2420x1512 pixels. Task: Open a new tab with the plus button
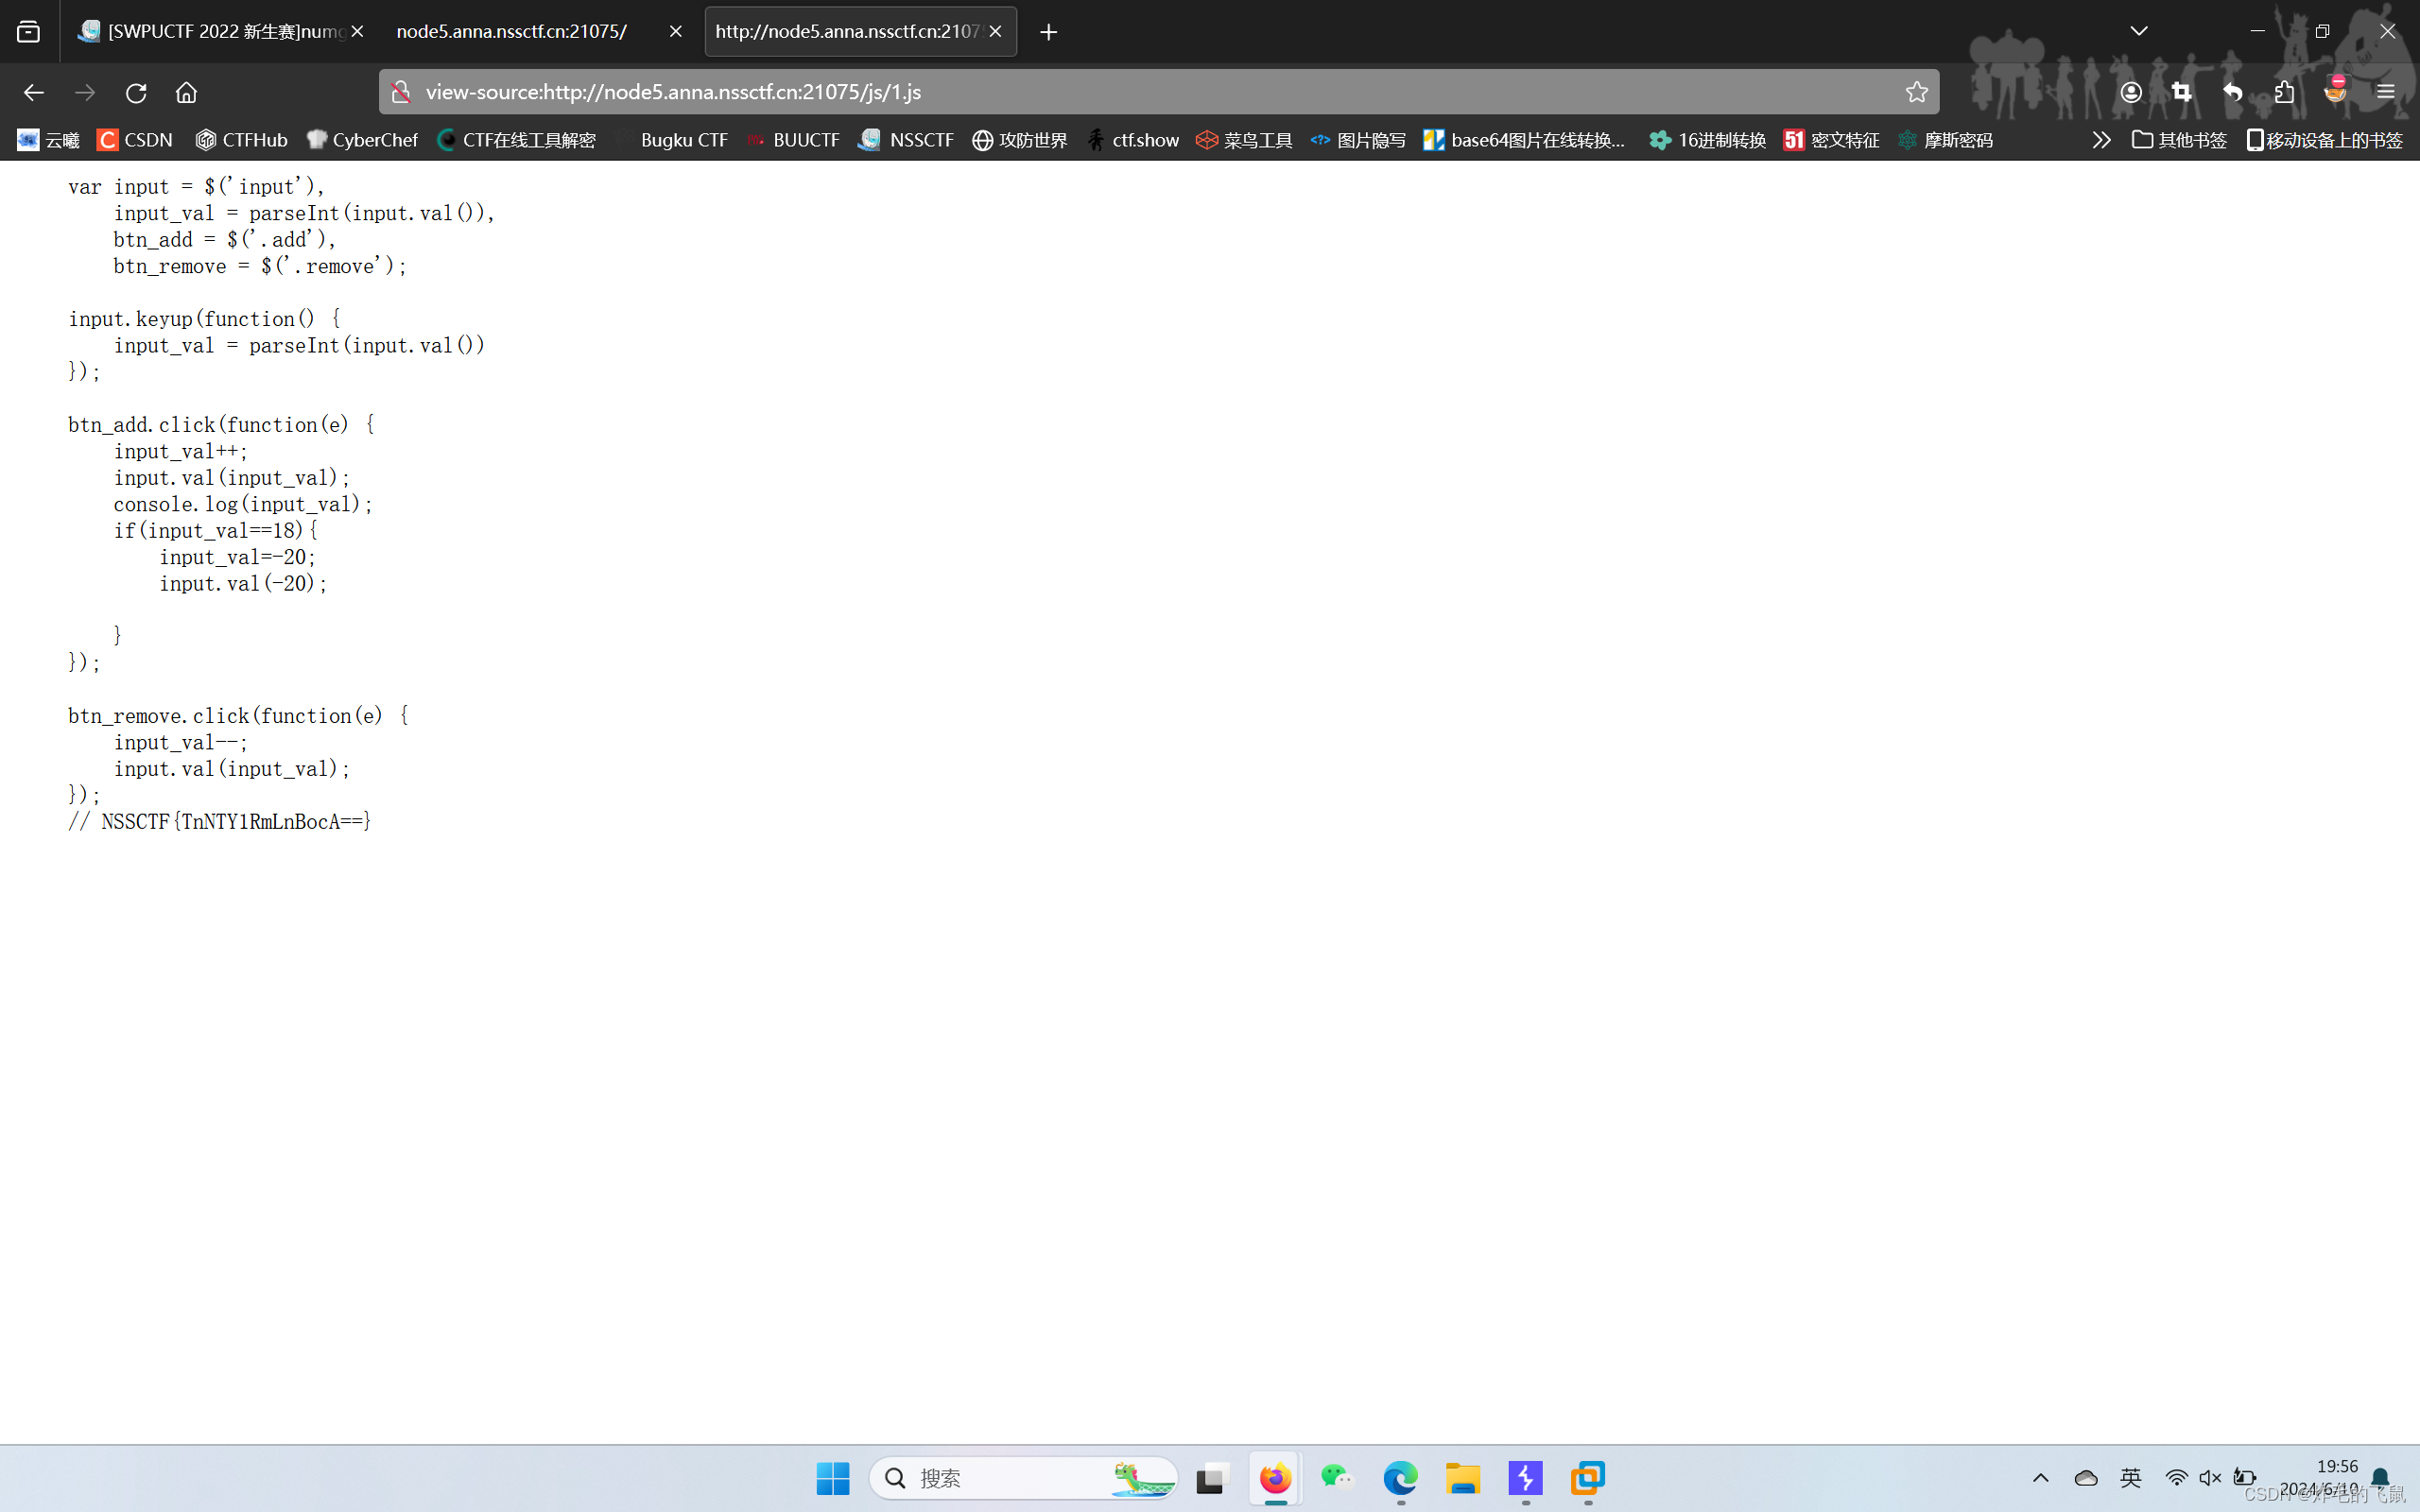1048,32
